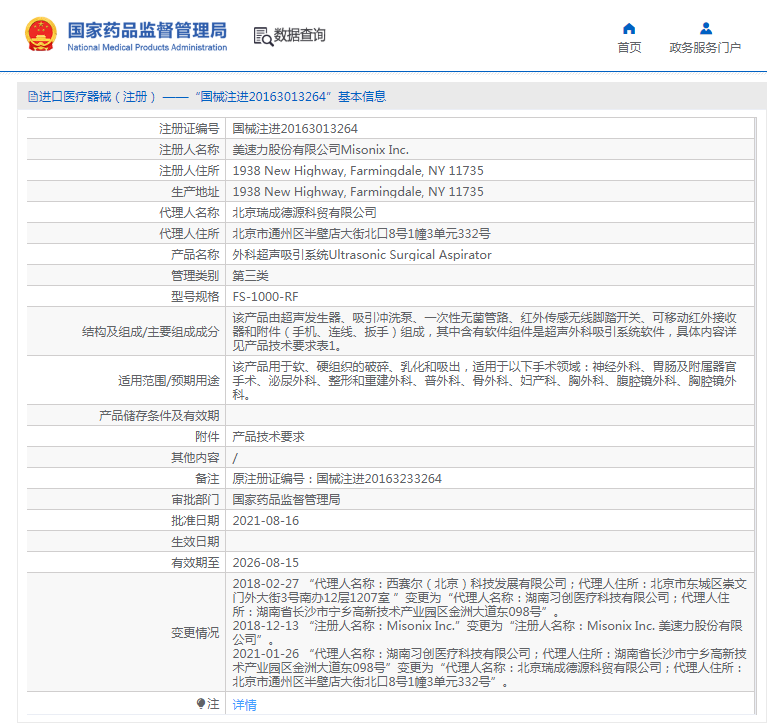
Task: Click the 其他内容 slash value
Action: tap(235, 458)
